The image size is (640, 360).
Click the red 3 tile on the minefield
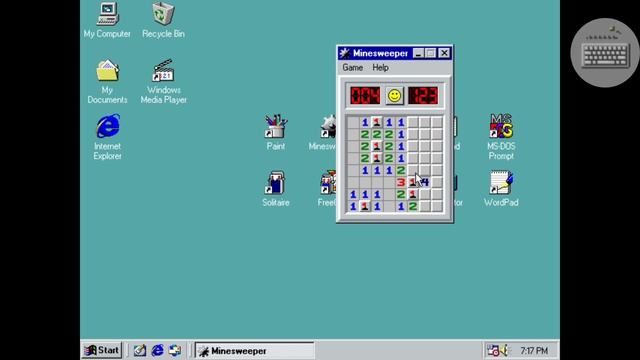click(401, 182)
